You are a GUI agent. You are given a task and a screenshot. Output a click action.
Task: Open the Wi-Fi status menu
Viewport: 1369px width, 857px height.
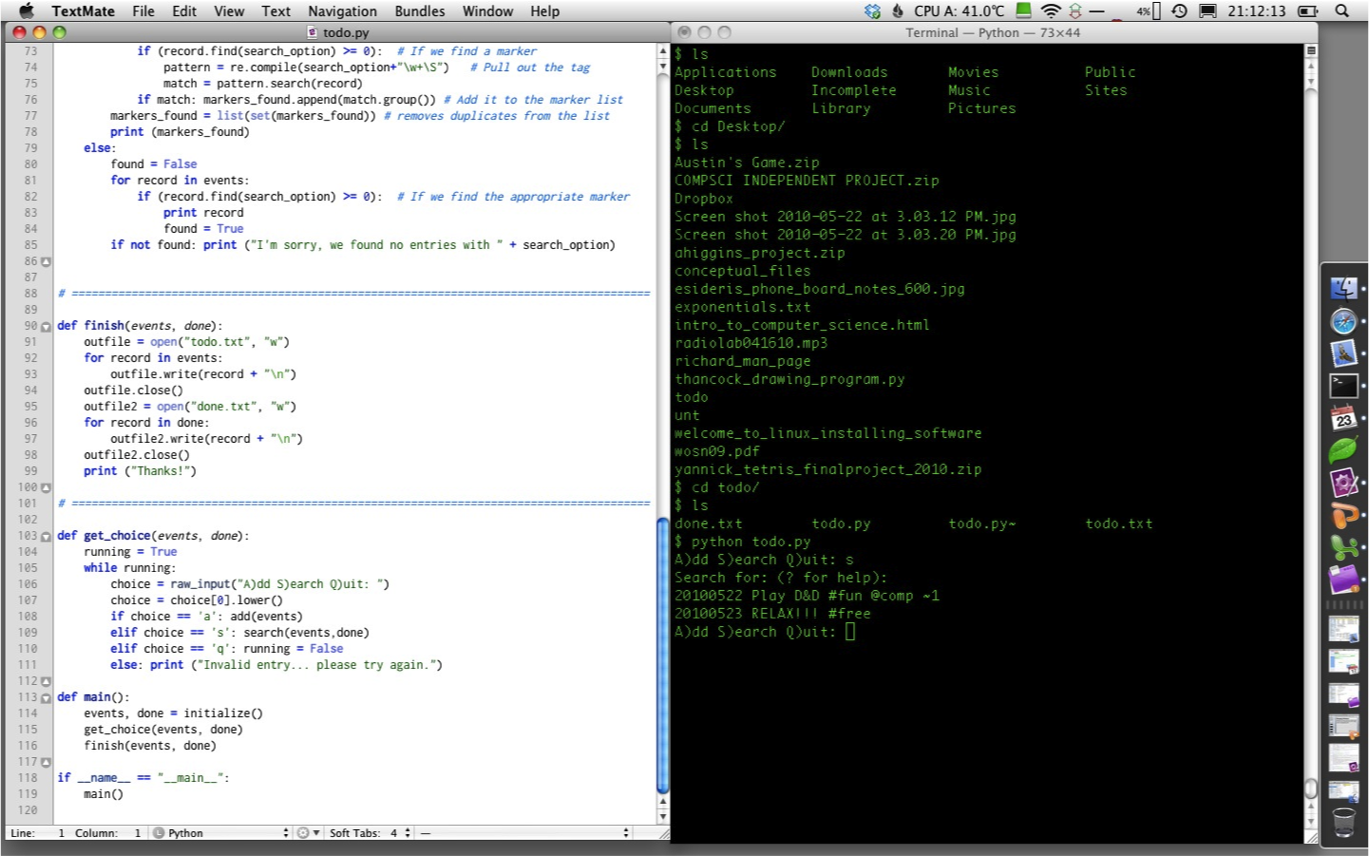pyautogui.click(x=1050, y=11)
